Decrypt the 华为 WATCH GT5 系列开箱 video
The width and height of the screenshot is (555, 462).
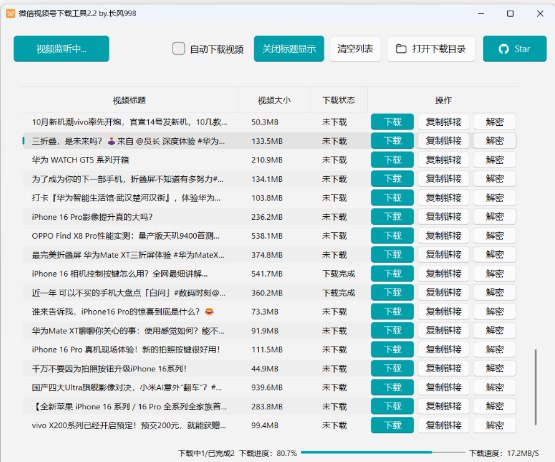494,160
